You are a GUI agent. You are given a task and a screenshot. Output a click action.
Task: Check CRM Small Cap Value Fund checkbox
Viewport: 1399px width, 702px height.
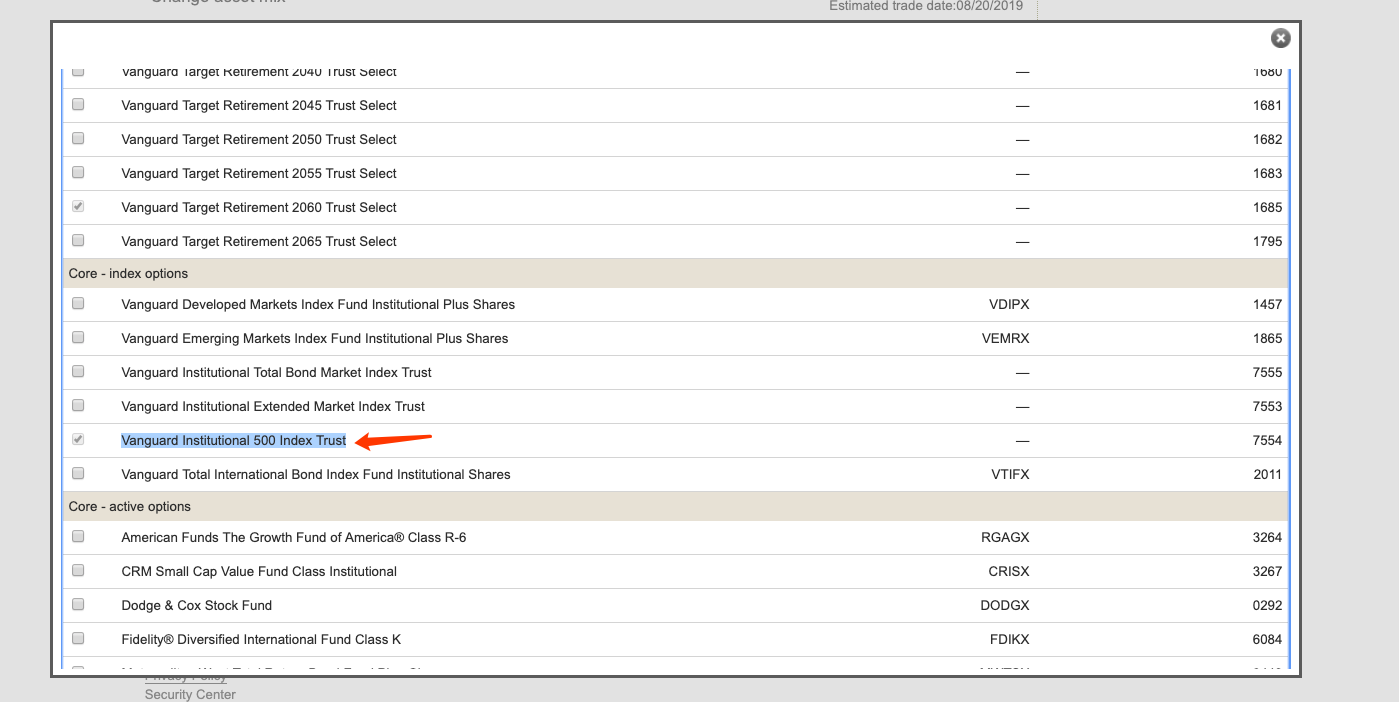pyautogui.click(x=78, y=570)
